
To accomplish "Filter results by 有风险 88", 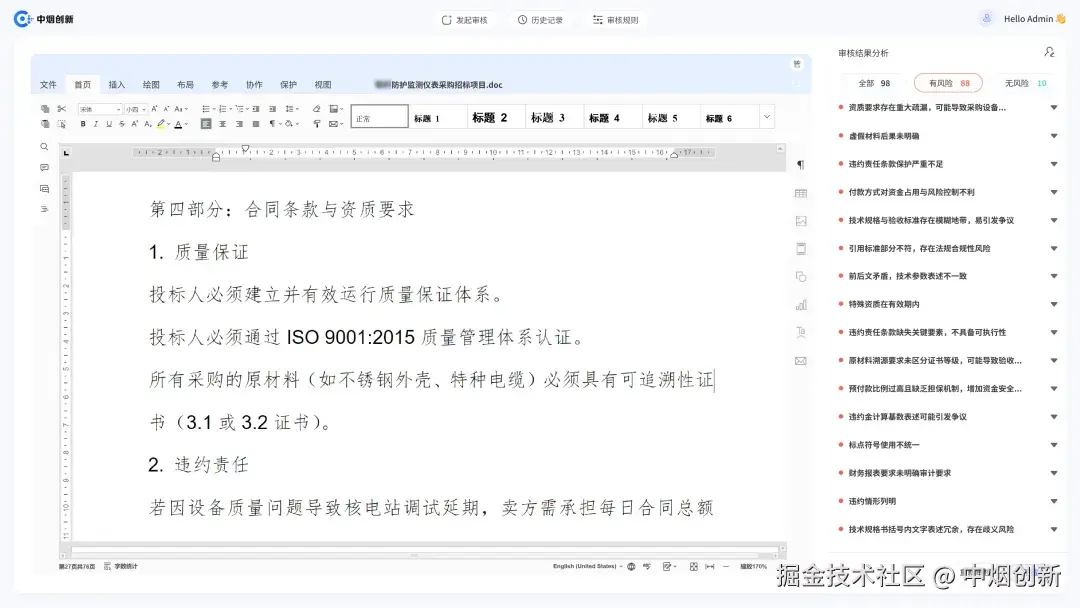I will (x=947, y=82).
